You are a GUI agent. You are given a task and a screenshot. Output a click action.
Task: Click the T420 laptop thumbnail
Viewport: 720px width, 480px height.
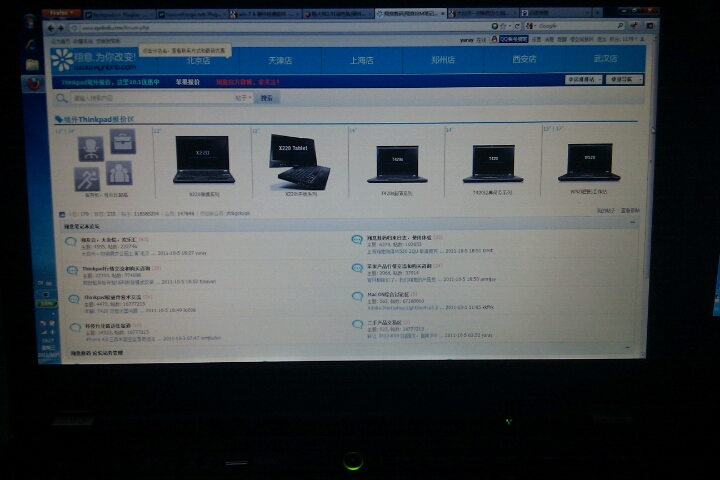click(x=493, y=164)
